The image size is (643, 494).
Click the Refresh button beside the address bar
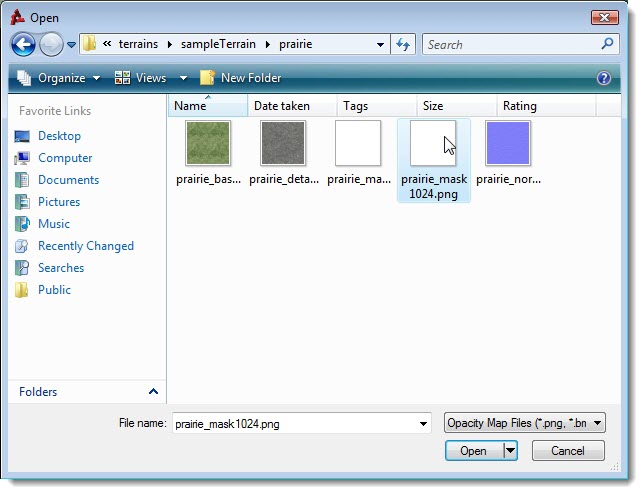[403, 44]
